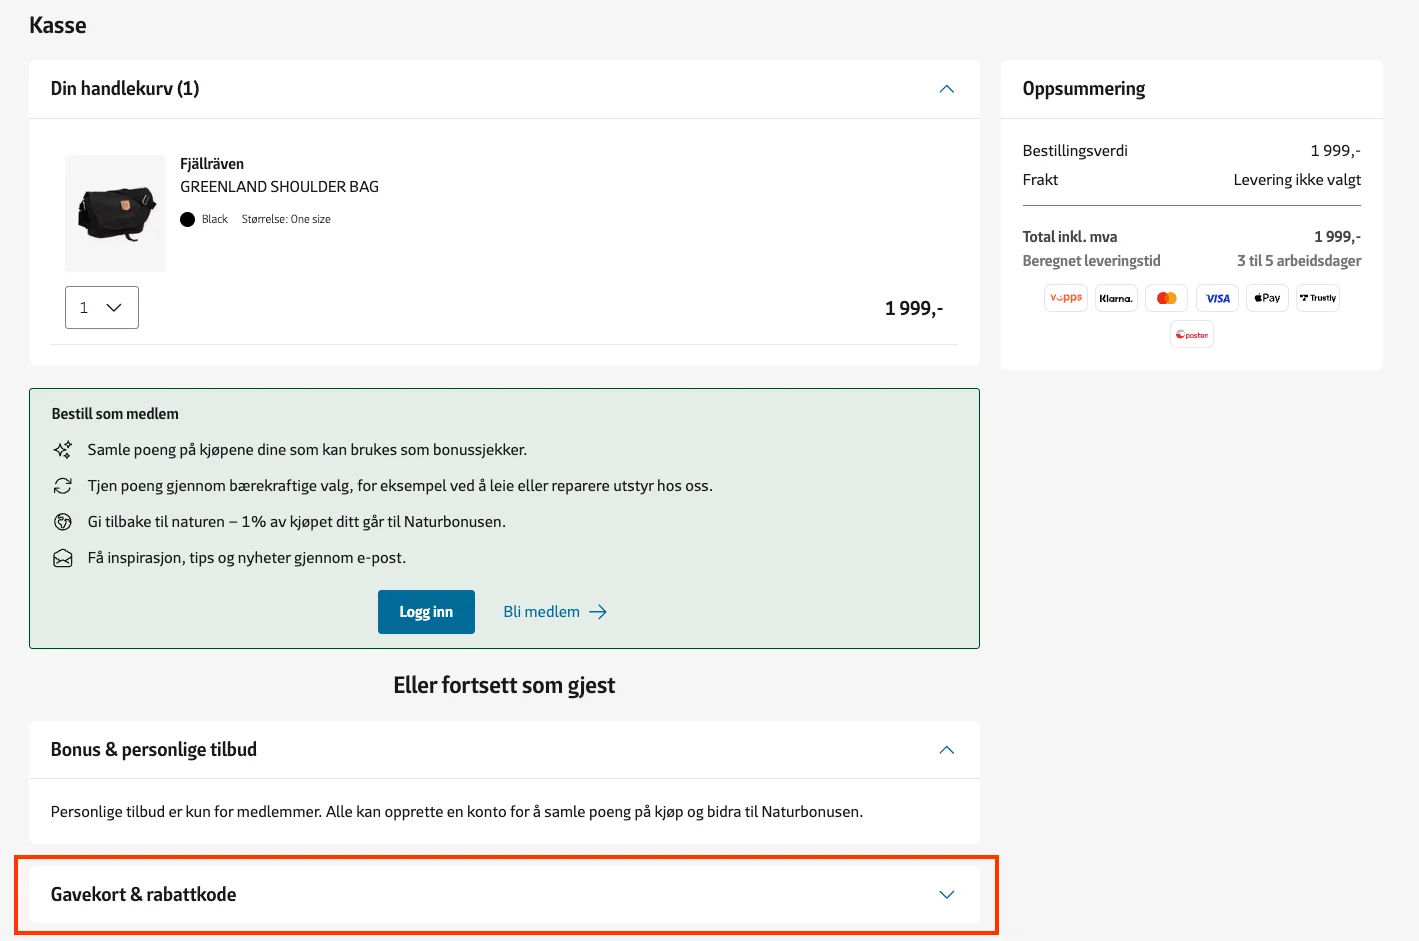The height and width of the screenshot is (941, 1419).
Task: Collapse the Bonus & personlige tilbud section
Action: pos(947,750)
